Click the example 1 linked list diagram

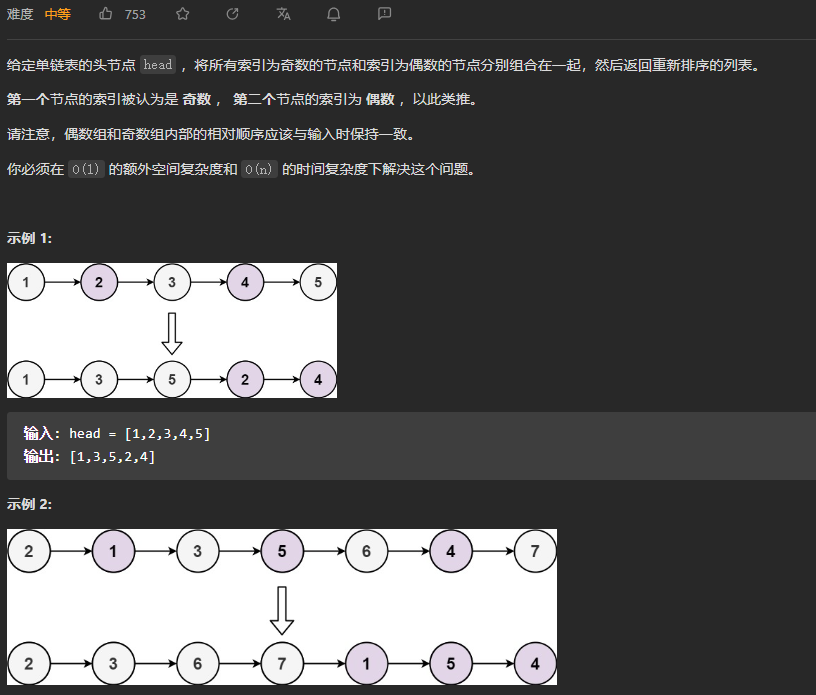click(x=172, y=331)
